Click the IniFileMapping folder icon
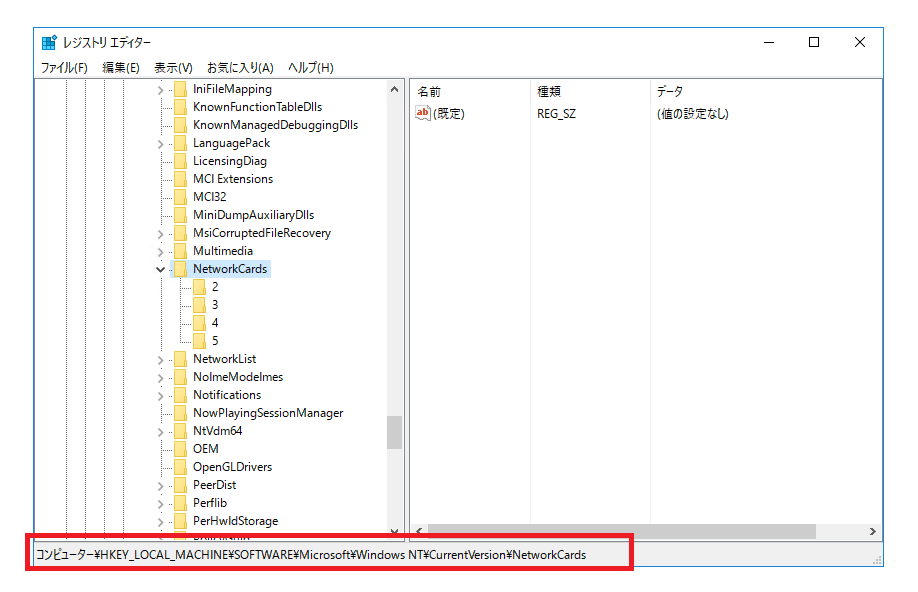This screenshot has height=592, width=918. 181,89
